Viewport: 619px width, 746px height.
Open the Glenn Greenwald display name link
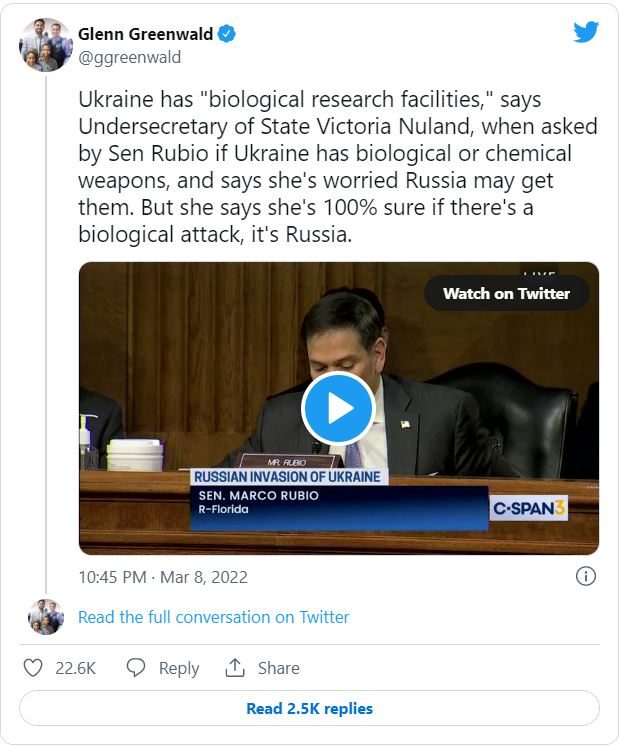click(x=145, y=34)
